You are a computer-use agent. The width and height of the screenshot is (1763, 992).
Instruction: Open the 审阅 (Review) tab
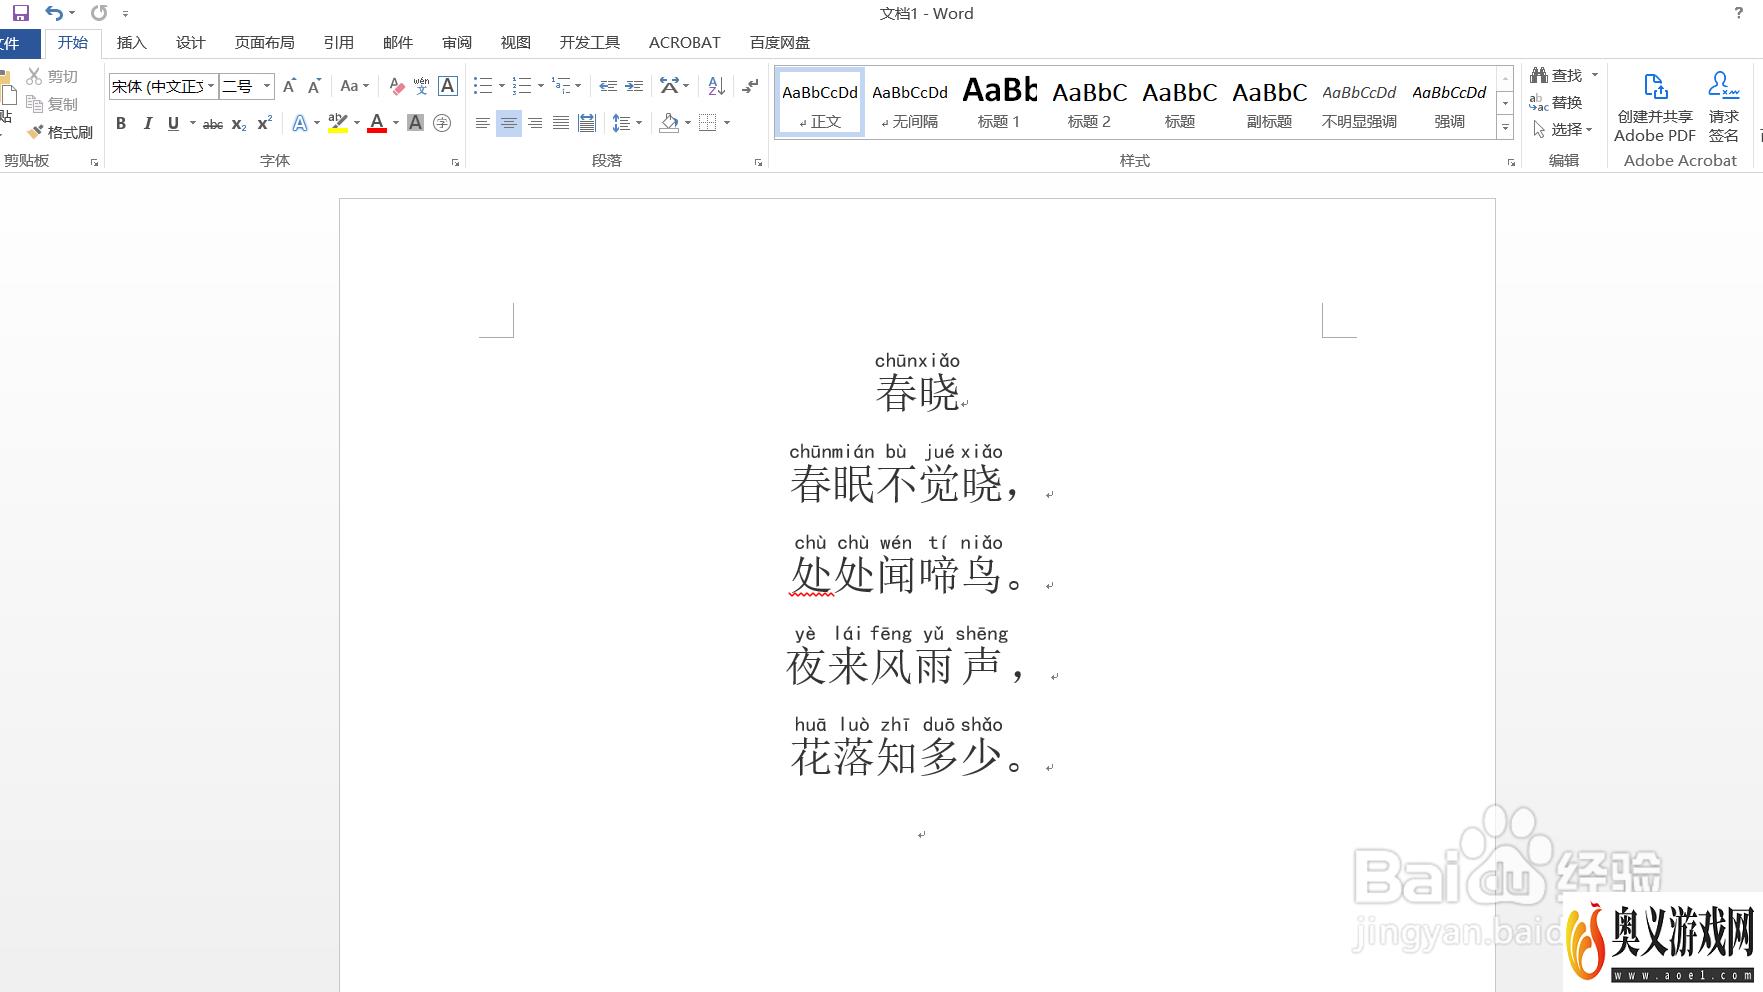point(456,42)
